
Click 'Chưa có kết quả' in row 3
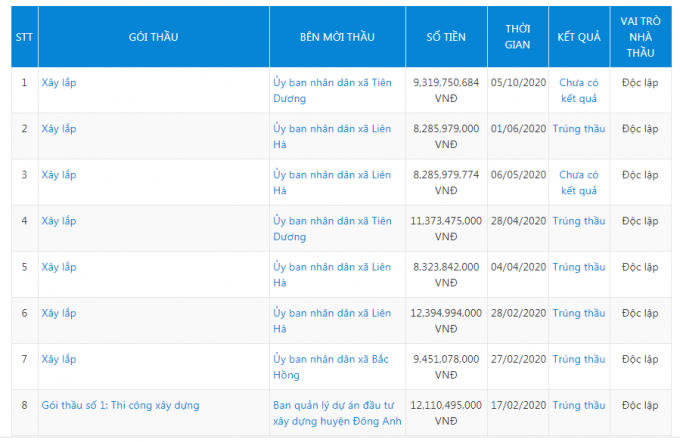[578, 182]
